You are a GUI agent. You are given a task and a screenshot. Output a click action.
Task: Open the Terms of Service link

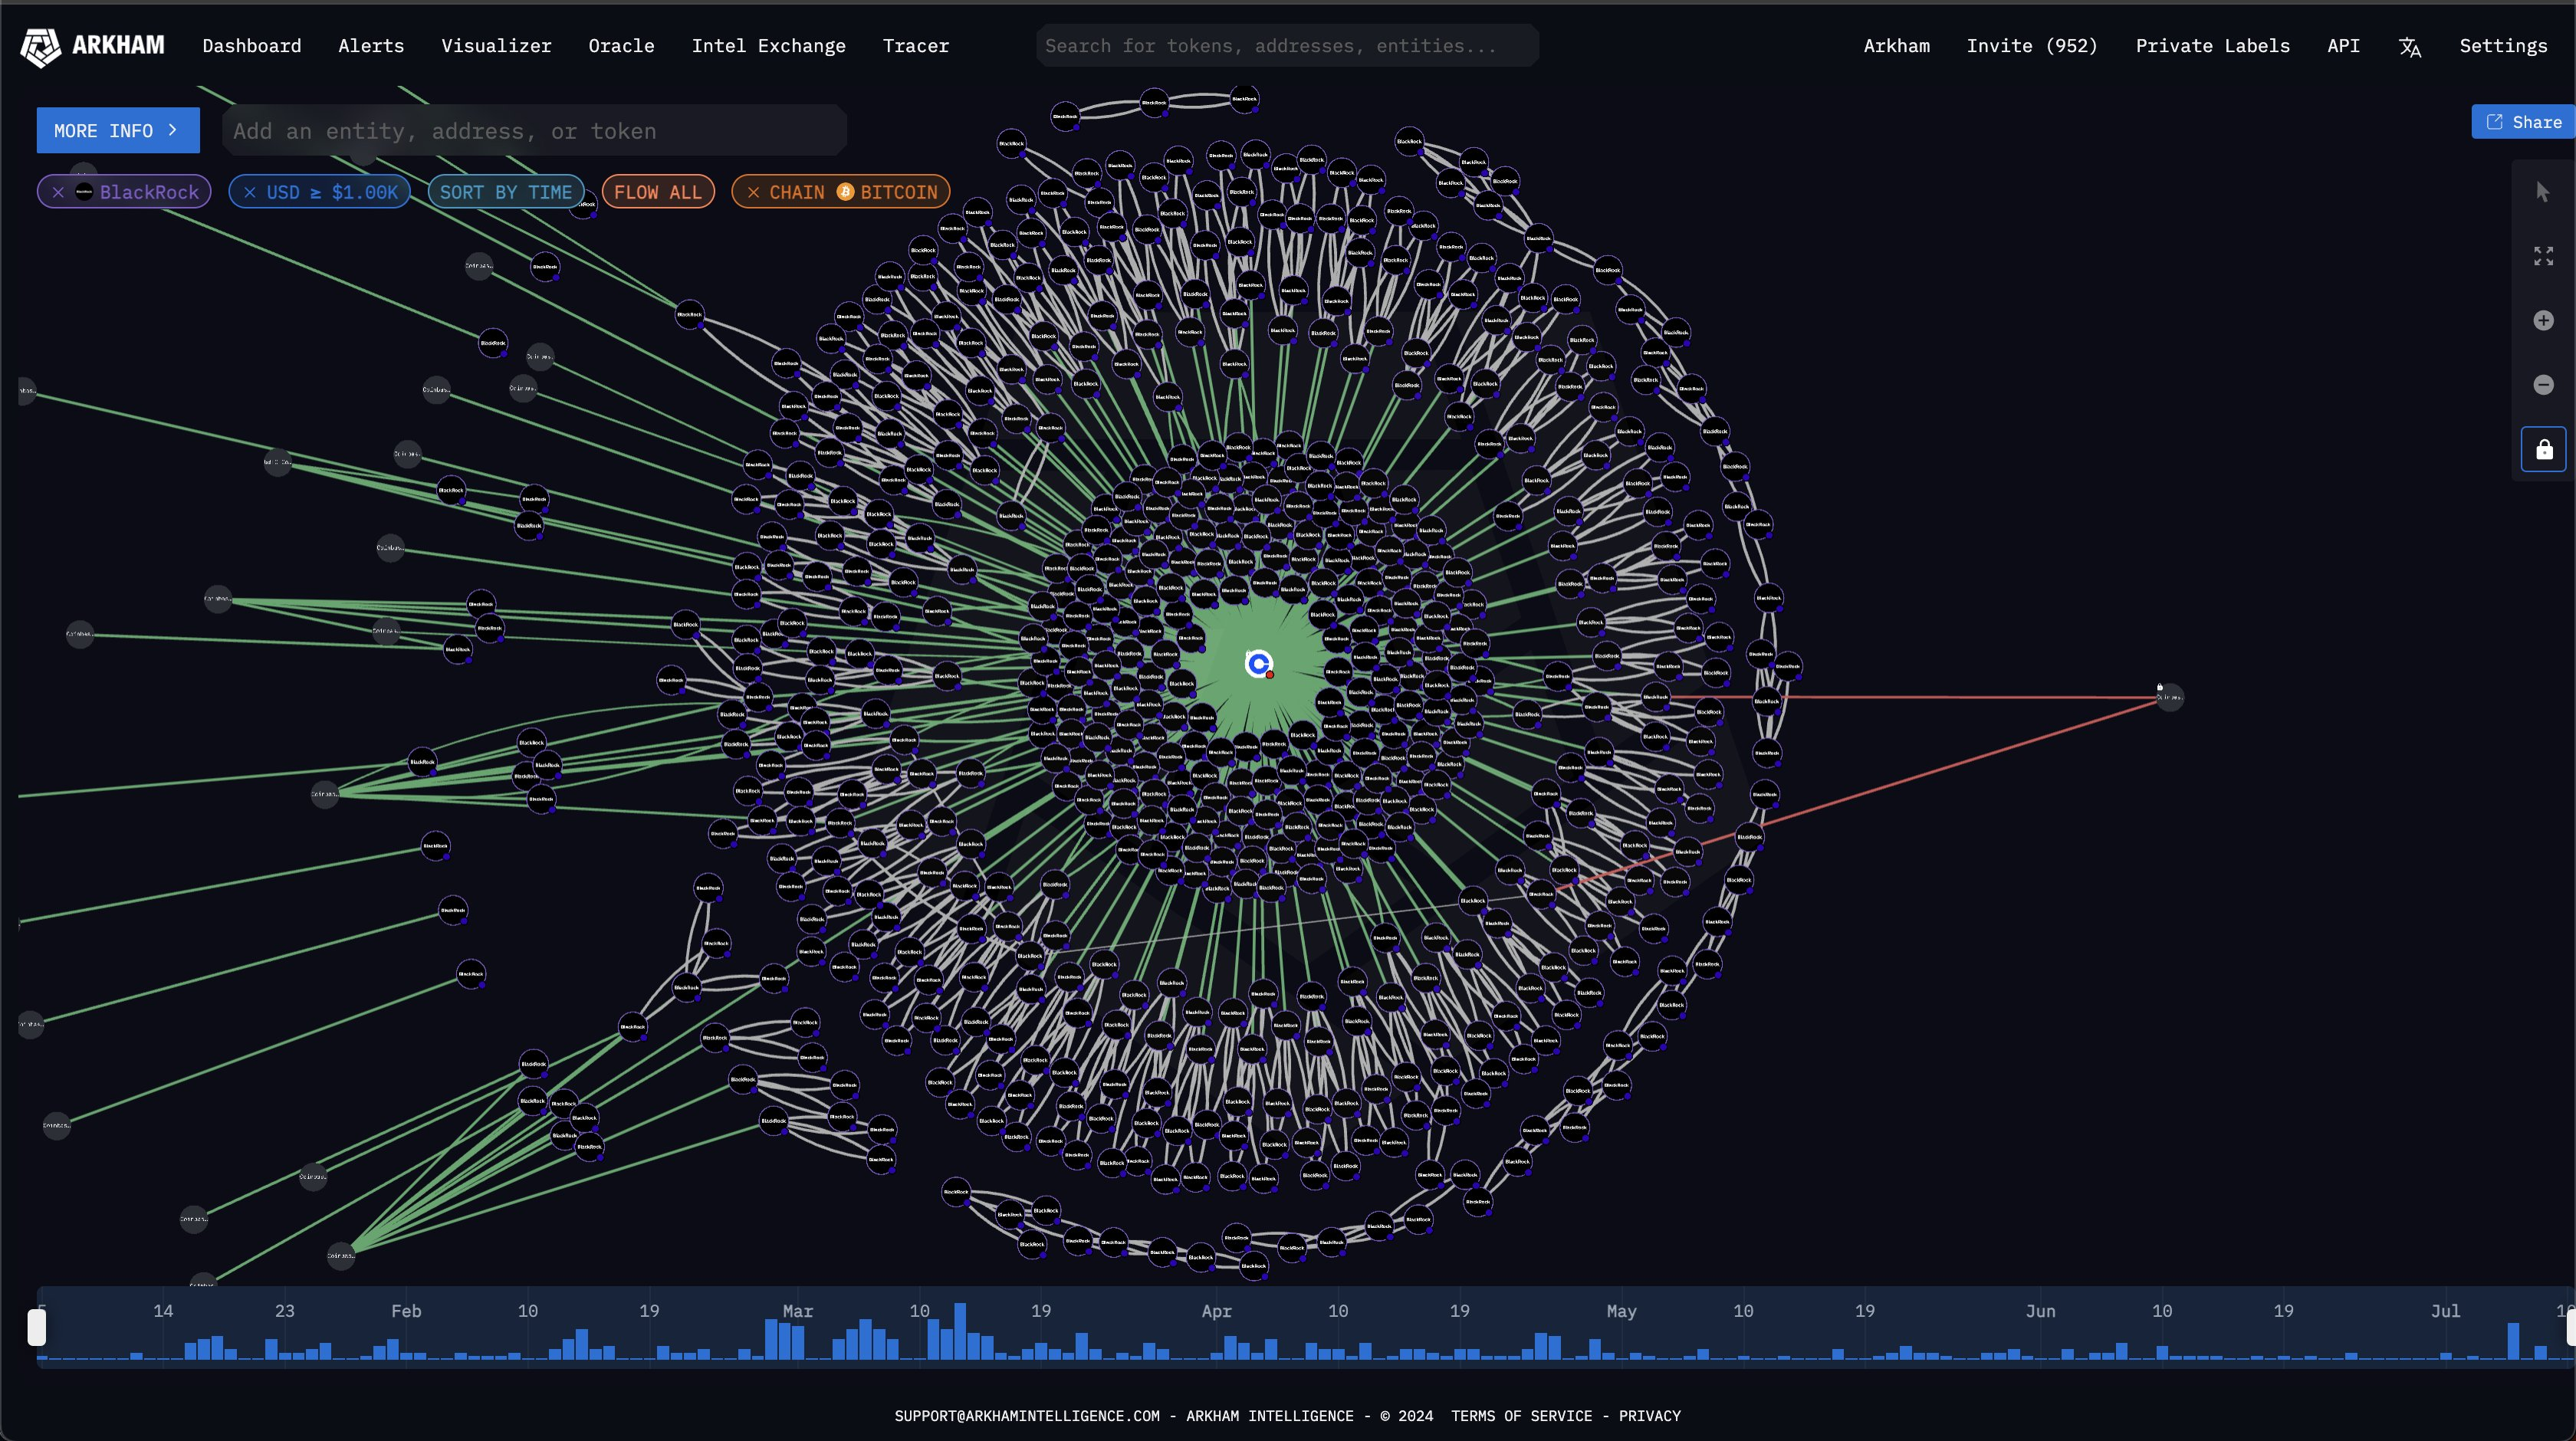click(x=1521, y=1416)
